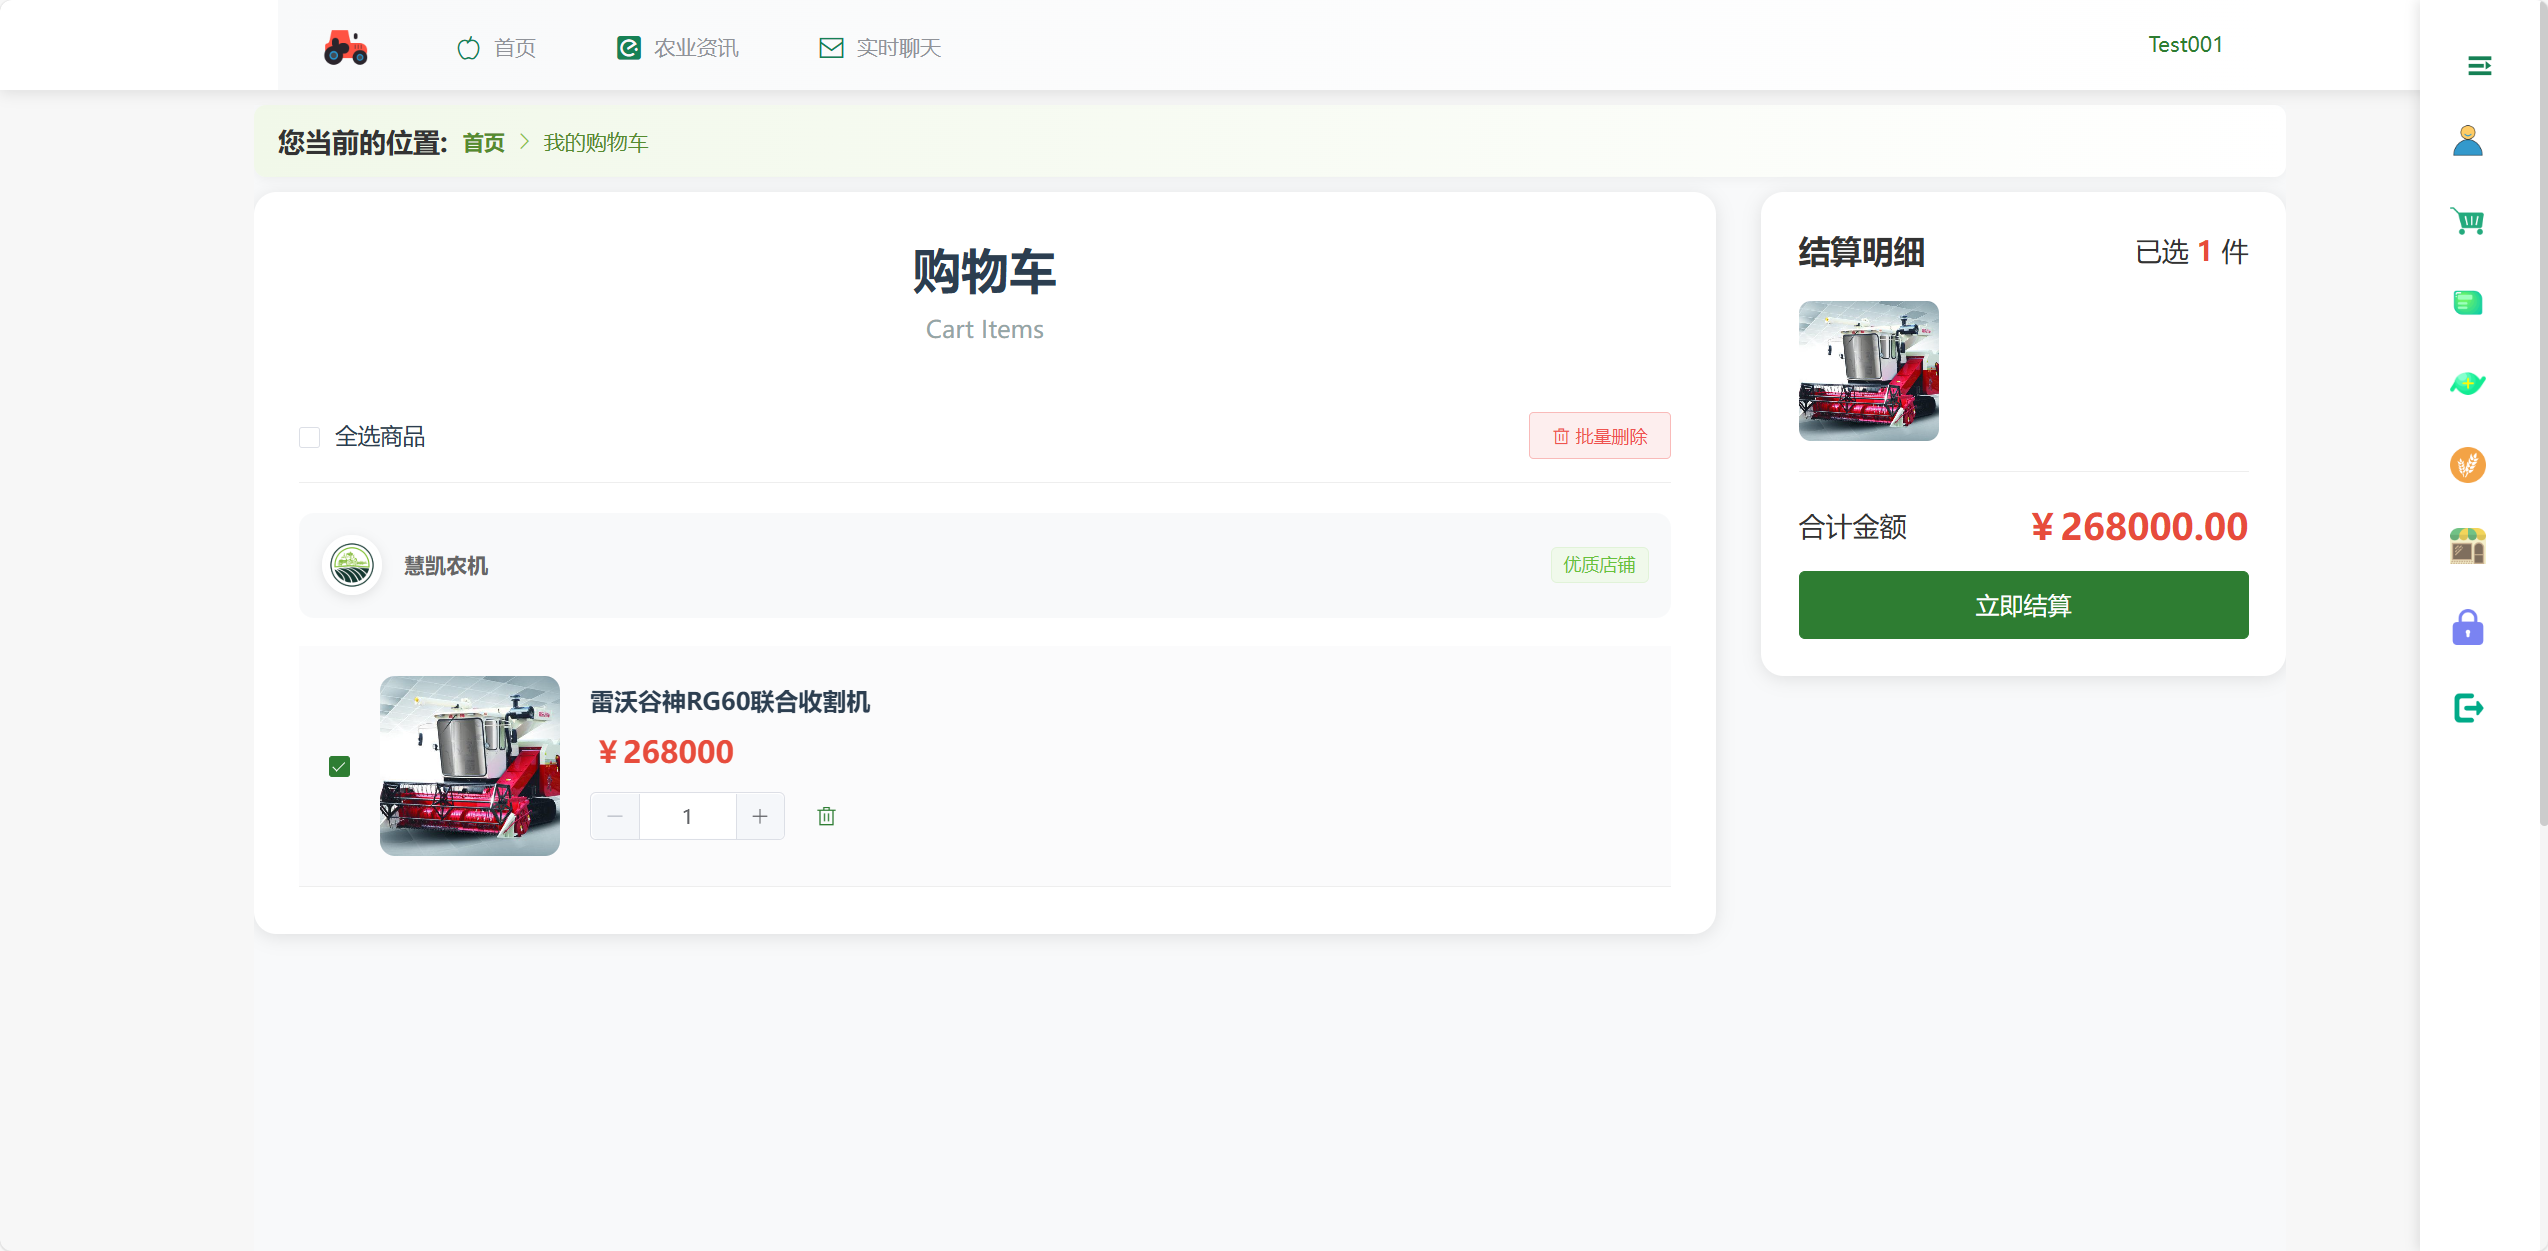Open the shopping cart sidebar icon
The height and width of the screenshot is (1251, 2548).
coord(2468,221)
